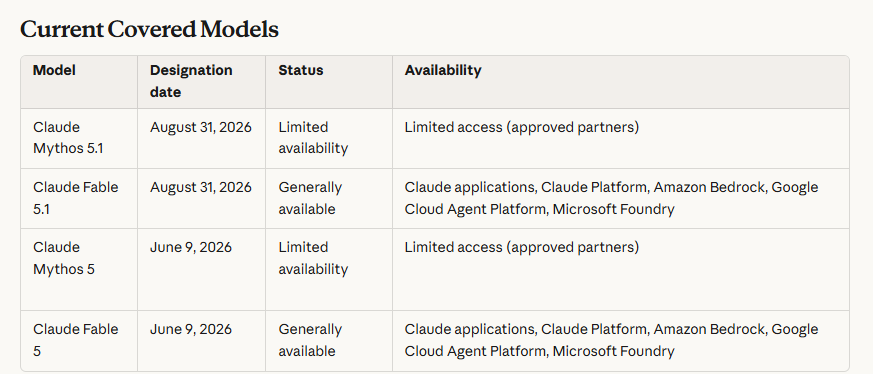The height and width of the screenshot is (374, 873).
Task: Click availability platforms list for Fable 5
Action: 611,340
